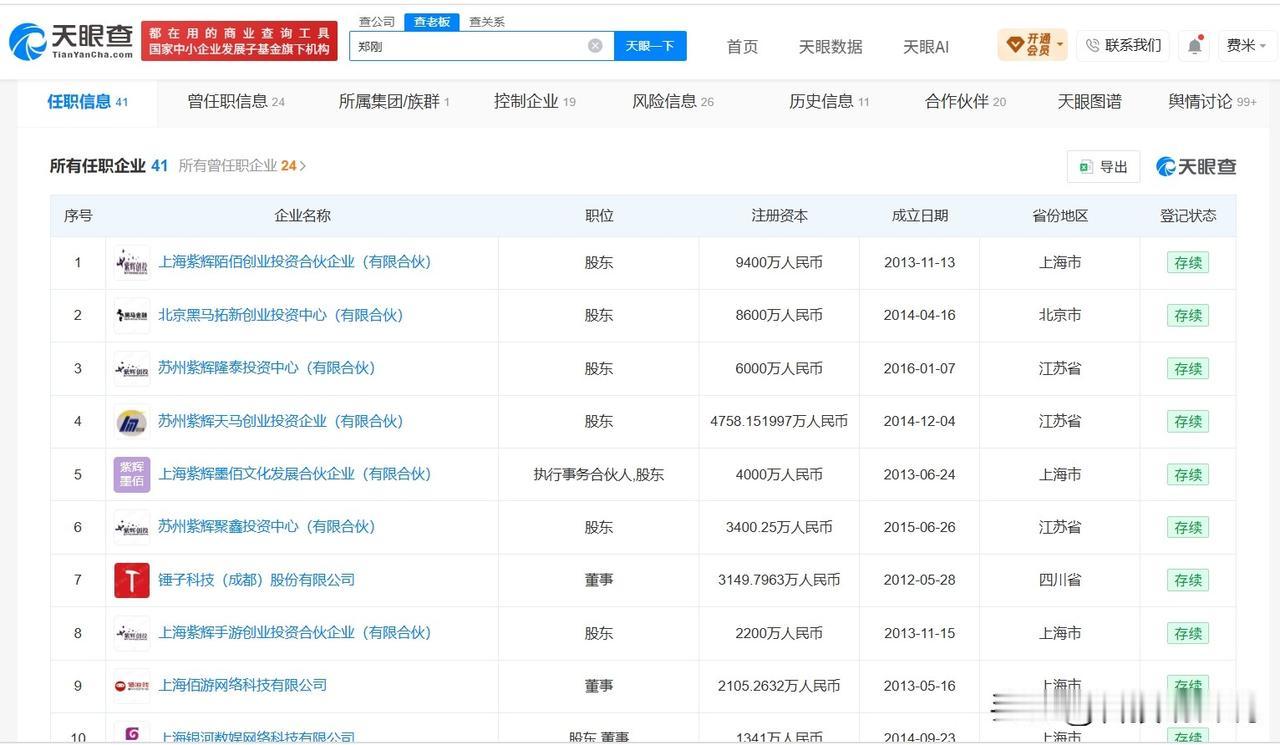1280x745 pixels.
Task: Open the TianYanCha logo home link
Action: (x=71, y=41)
